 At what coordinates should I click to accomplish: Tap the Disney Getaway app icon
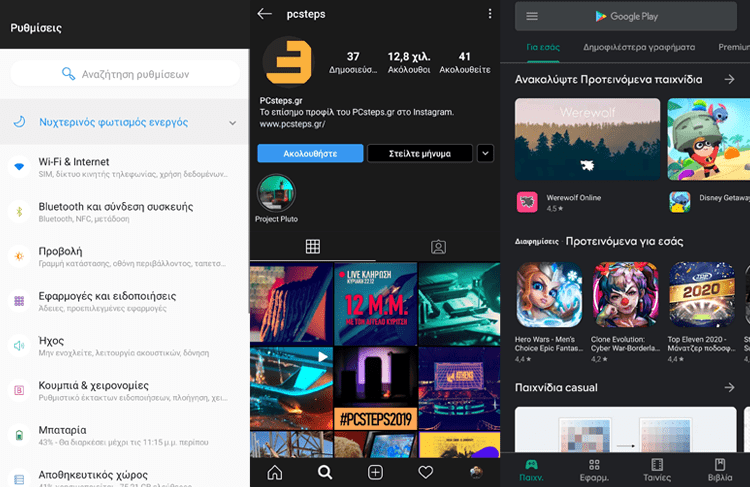coord(680,202)
